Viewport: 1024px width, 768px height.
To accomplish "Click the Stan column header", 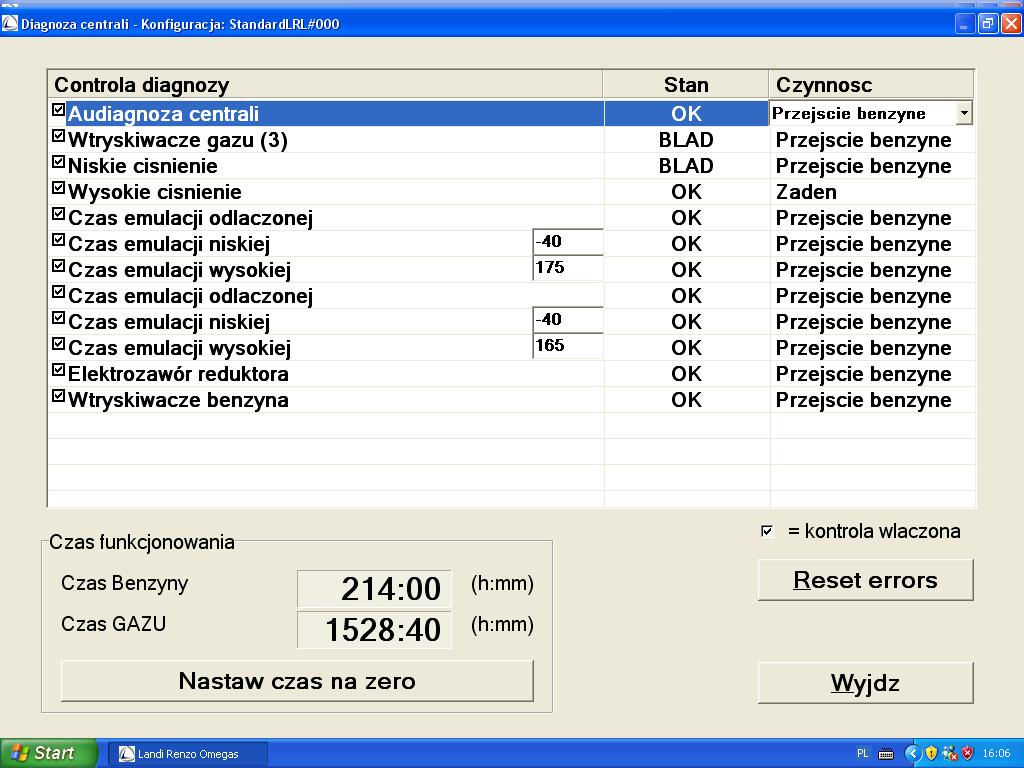I will 686,85.
